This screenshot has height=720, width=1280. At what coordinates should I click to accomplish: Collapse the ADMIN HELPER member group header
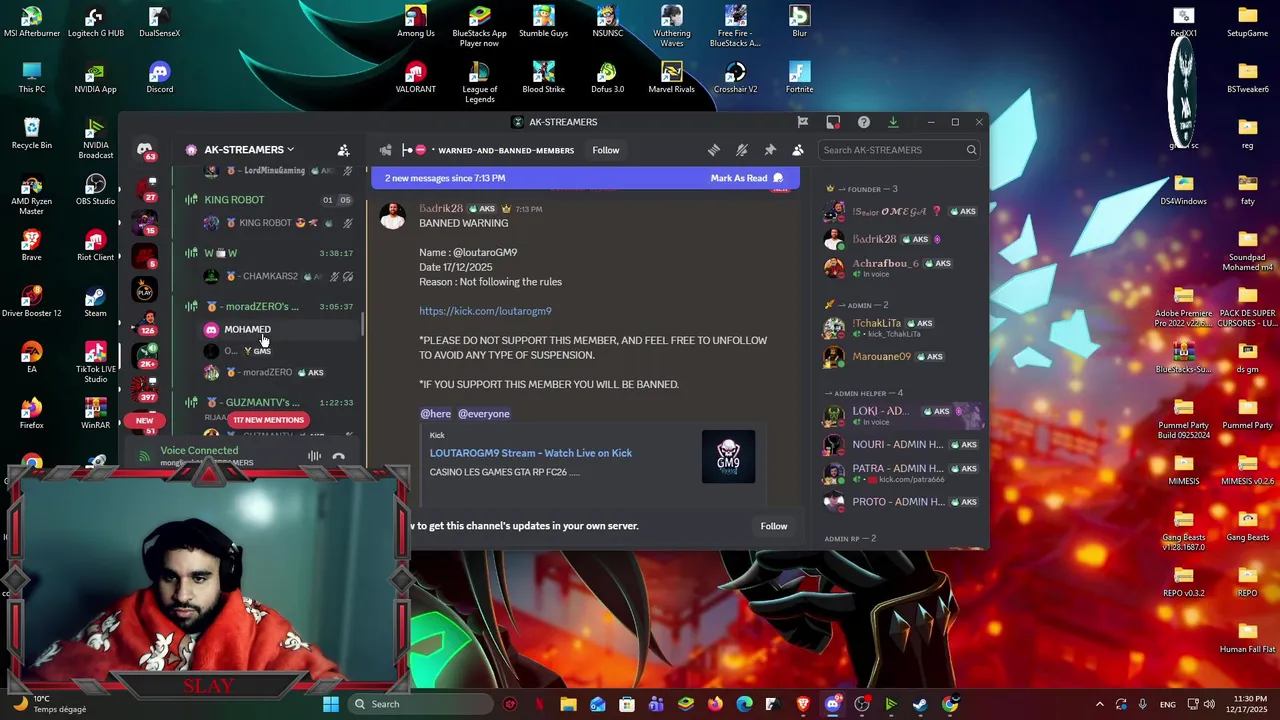point(864,393)
